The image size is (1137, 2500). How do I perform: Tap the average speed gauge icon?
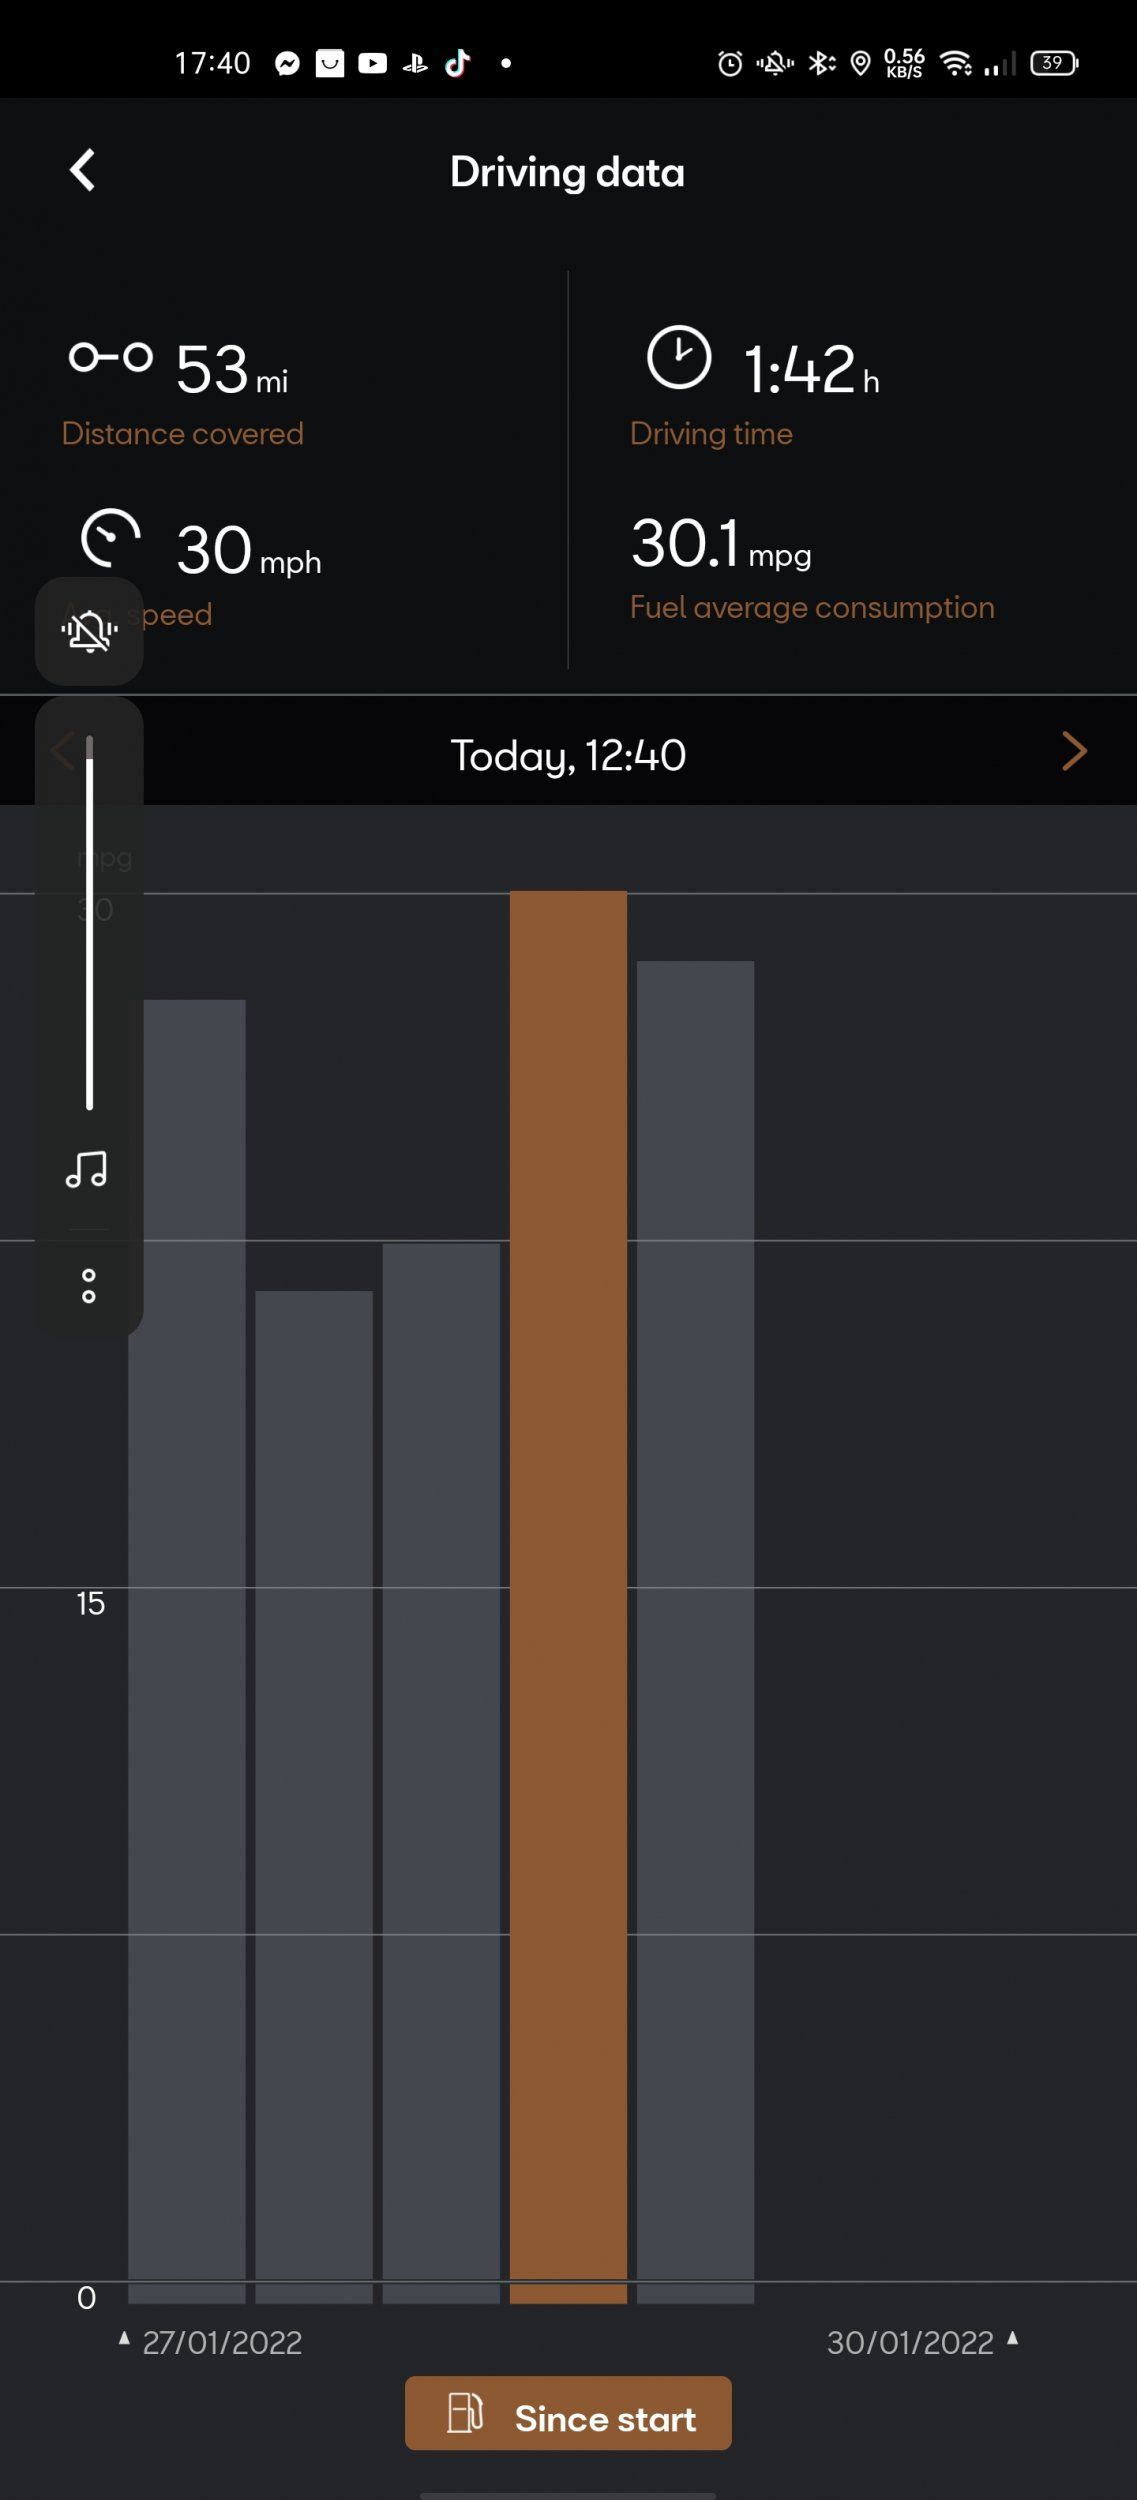tap(110, 538)
